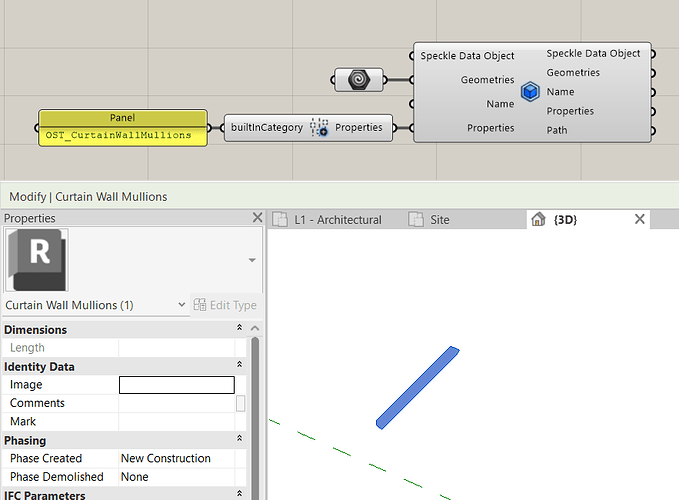Click the yellow Panel component header
679x500 pixels.
[123, 118]
